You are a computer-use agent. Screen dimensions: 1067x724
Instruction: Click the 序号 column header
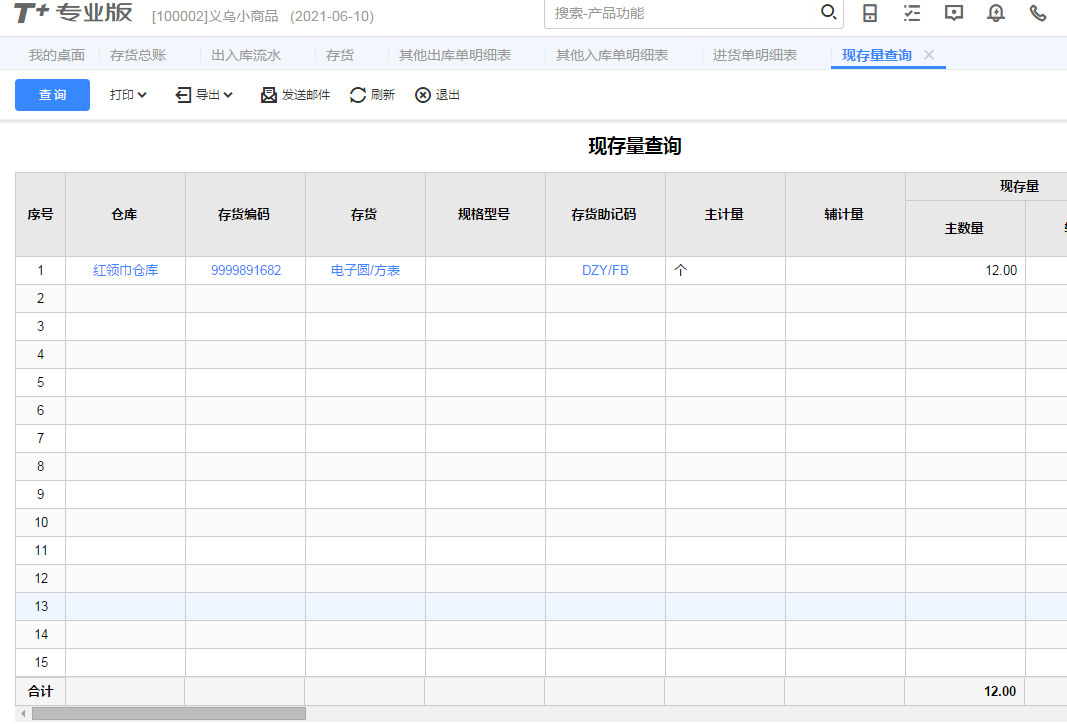click(x=40, y=214)
